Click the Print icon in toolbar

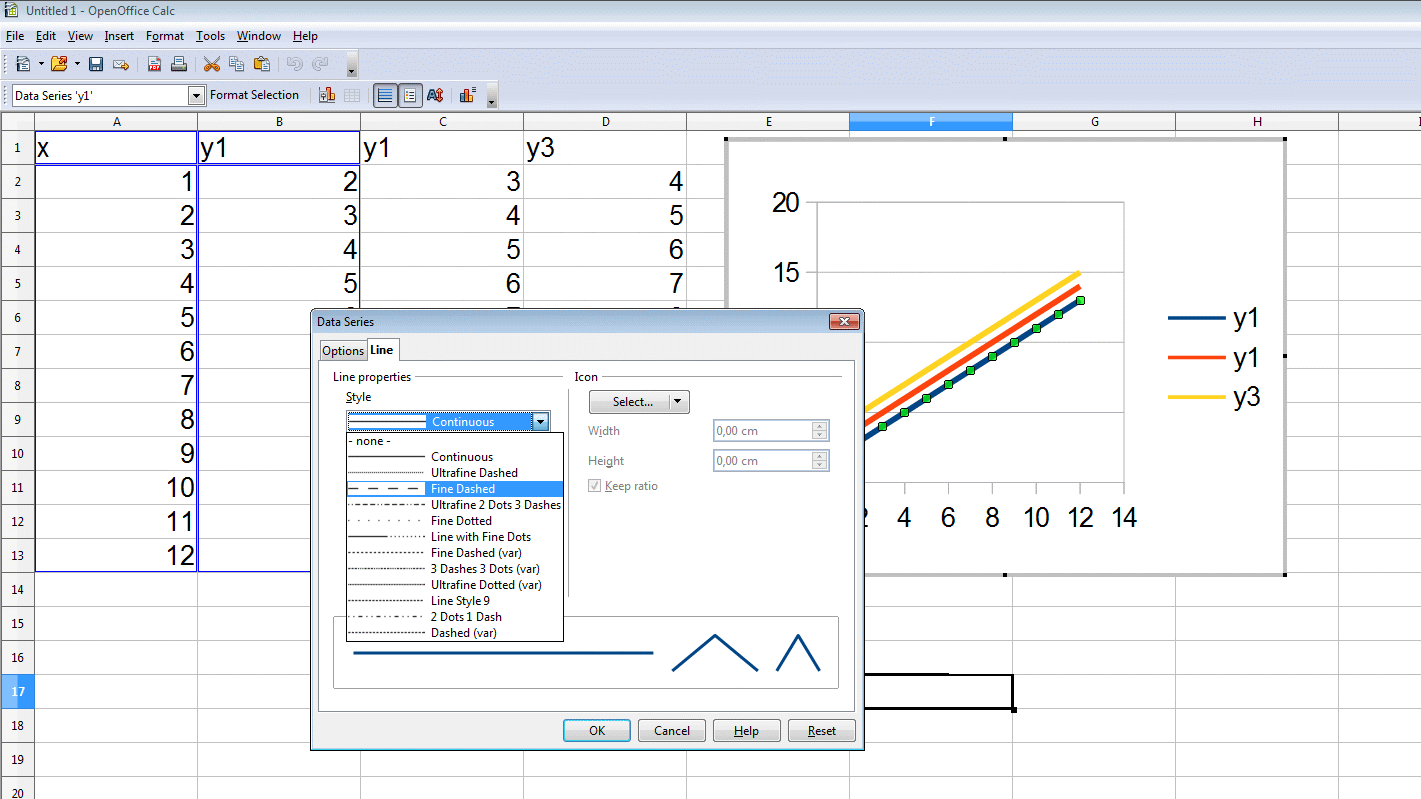tap(179, 64)
